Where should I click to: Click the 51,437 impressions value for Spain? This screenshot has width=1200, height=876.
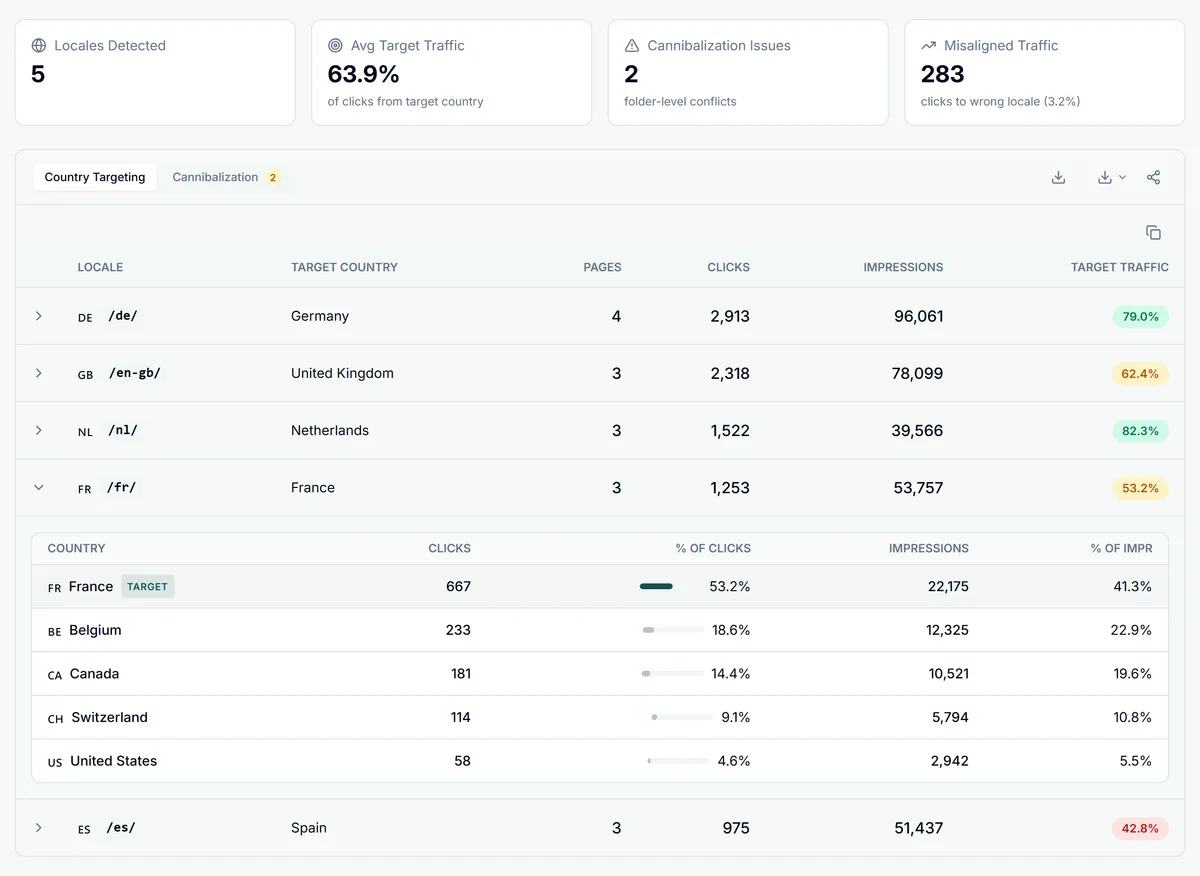[x=918, y=828]
